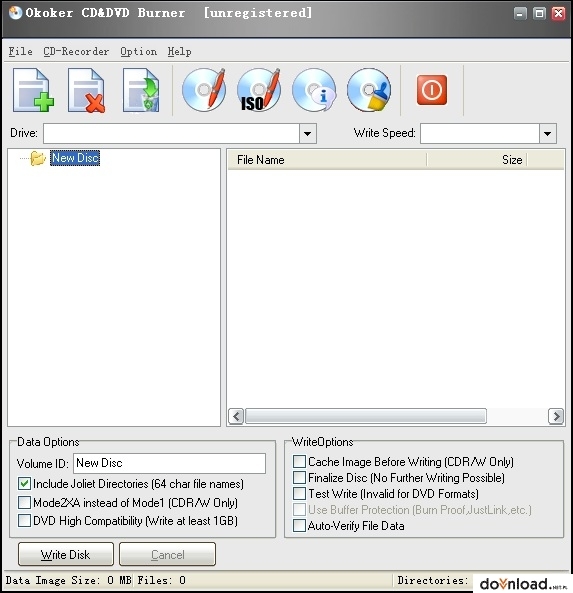Uncheck Include Joliet Directories checkbox
The image size is (573, 593).
coord(25,484)
